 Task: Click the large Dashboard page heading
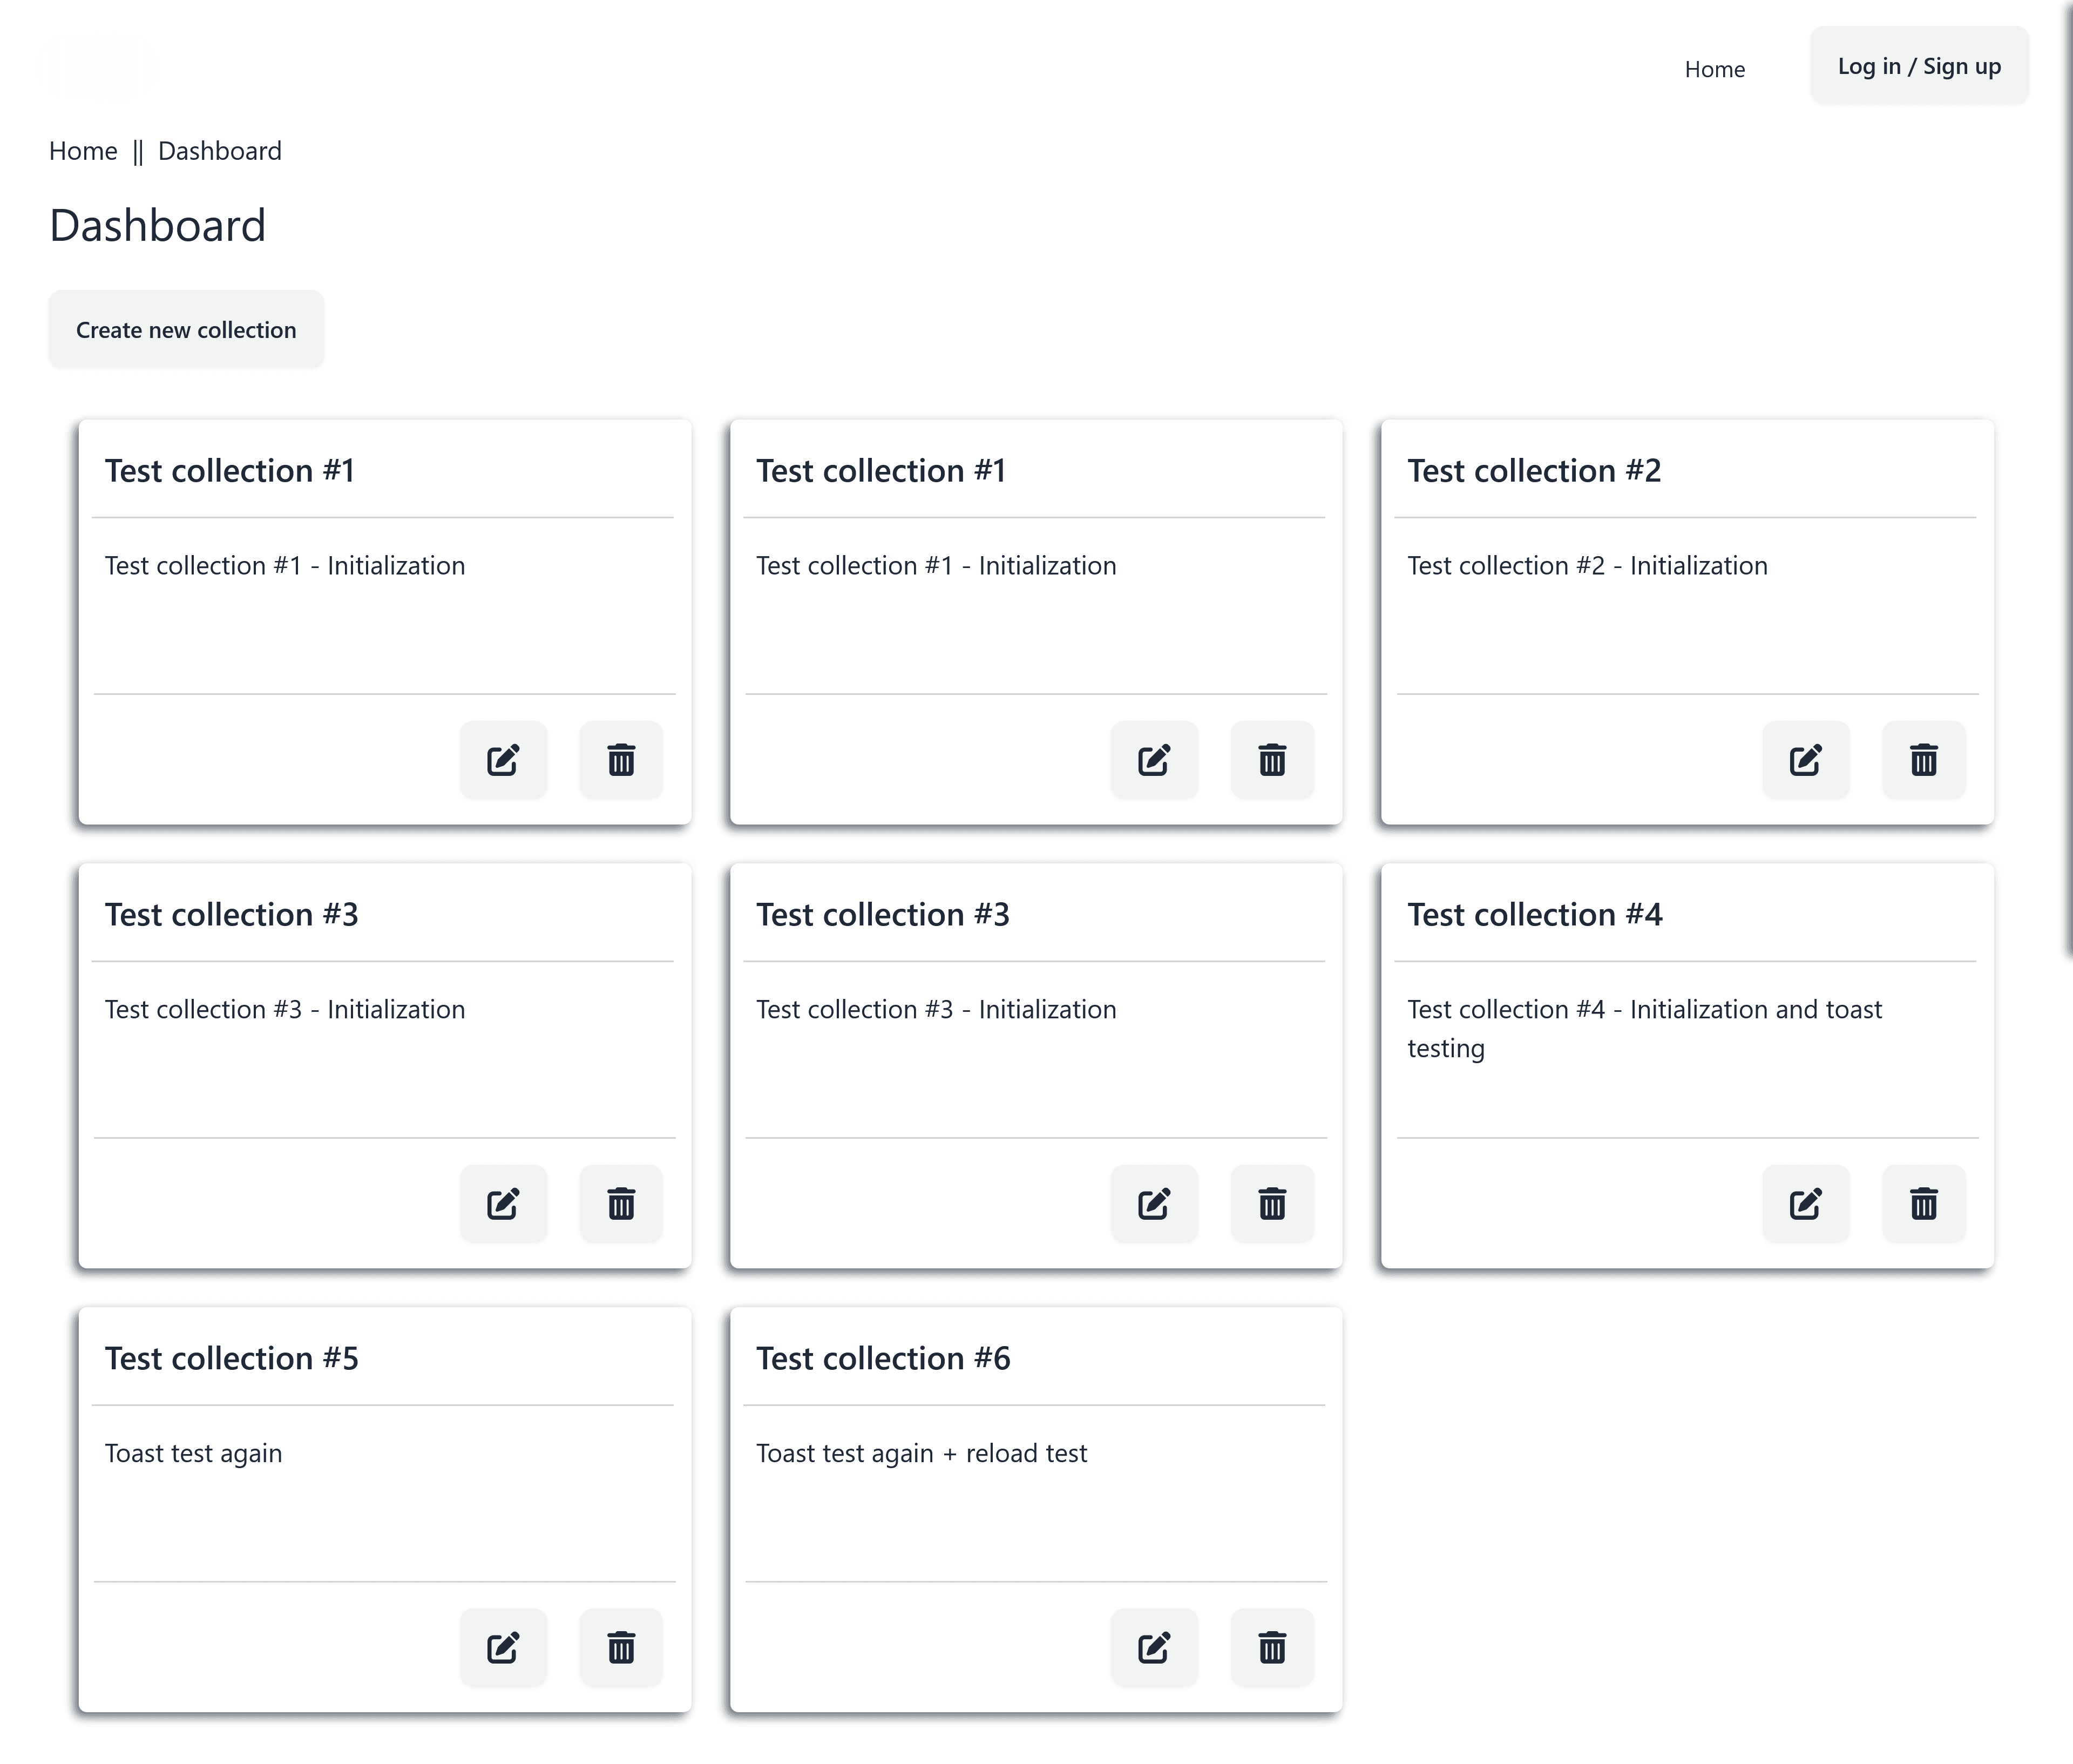click(x=158, y=226)
